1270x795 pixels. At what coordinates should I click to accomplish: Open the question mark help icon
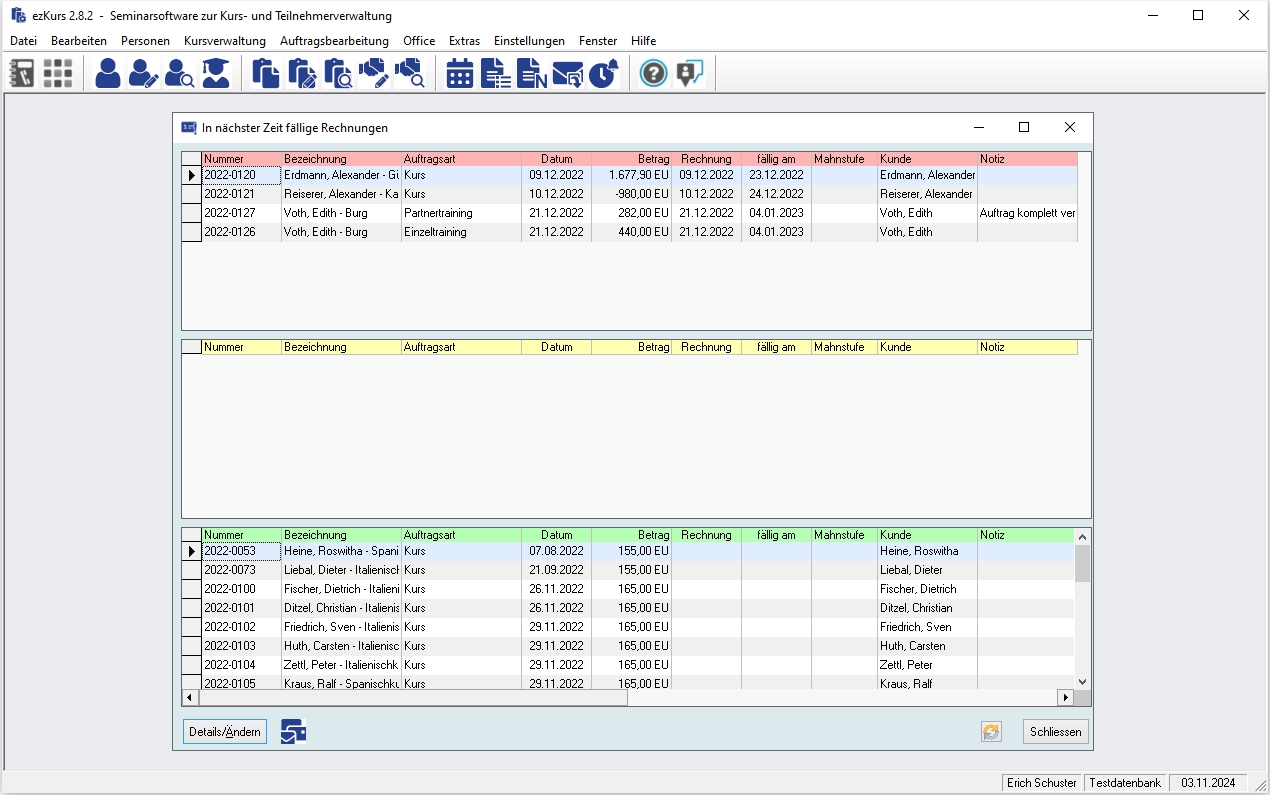[x=653, y=74]
